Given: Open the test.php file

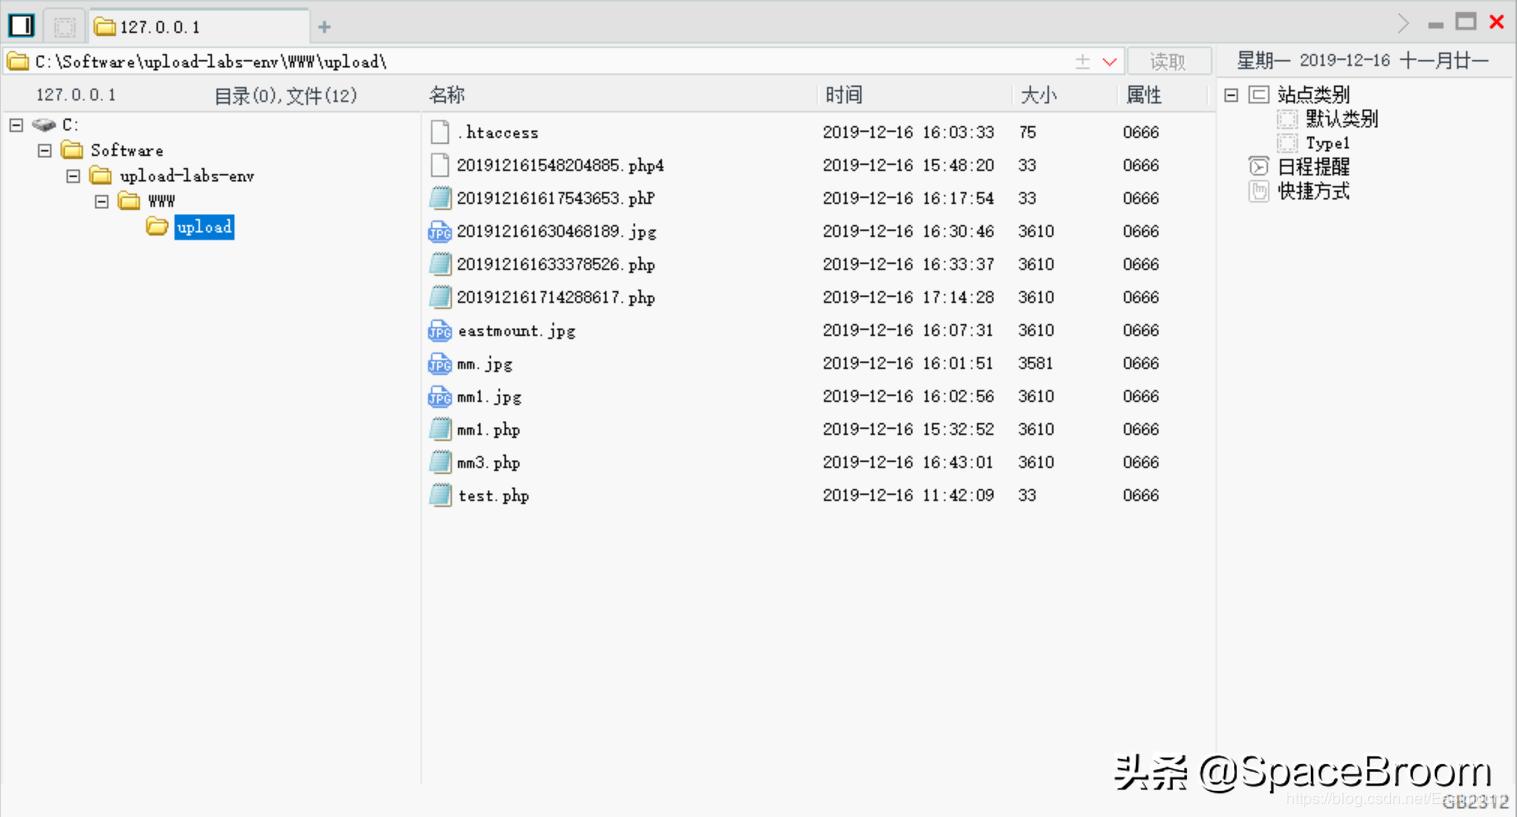Looking at the screenshot, I should (x=493, y=495).
